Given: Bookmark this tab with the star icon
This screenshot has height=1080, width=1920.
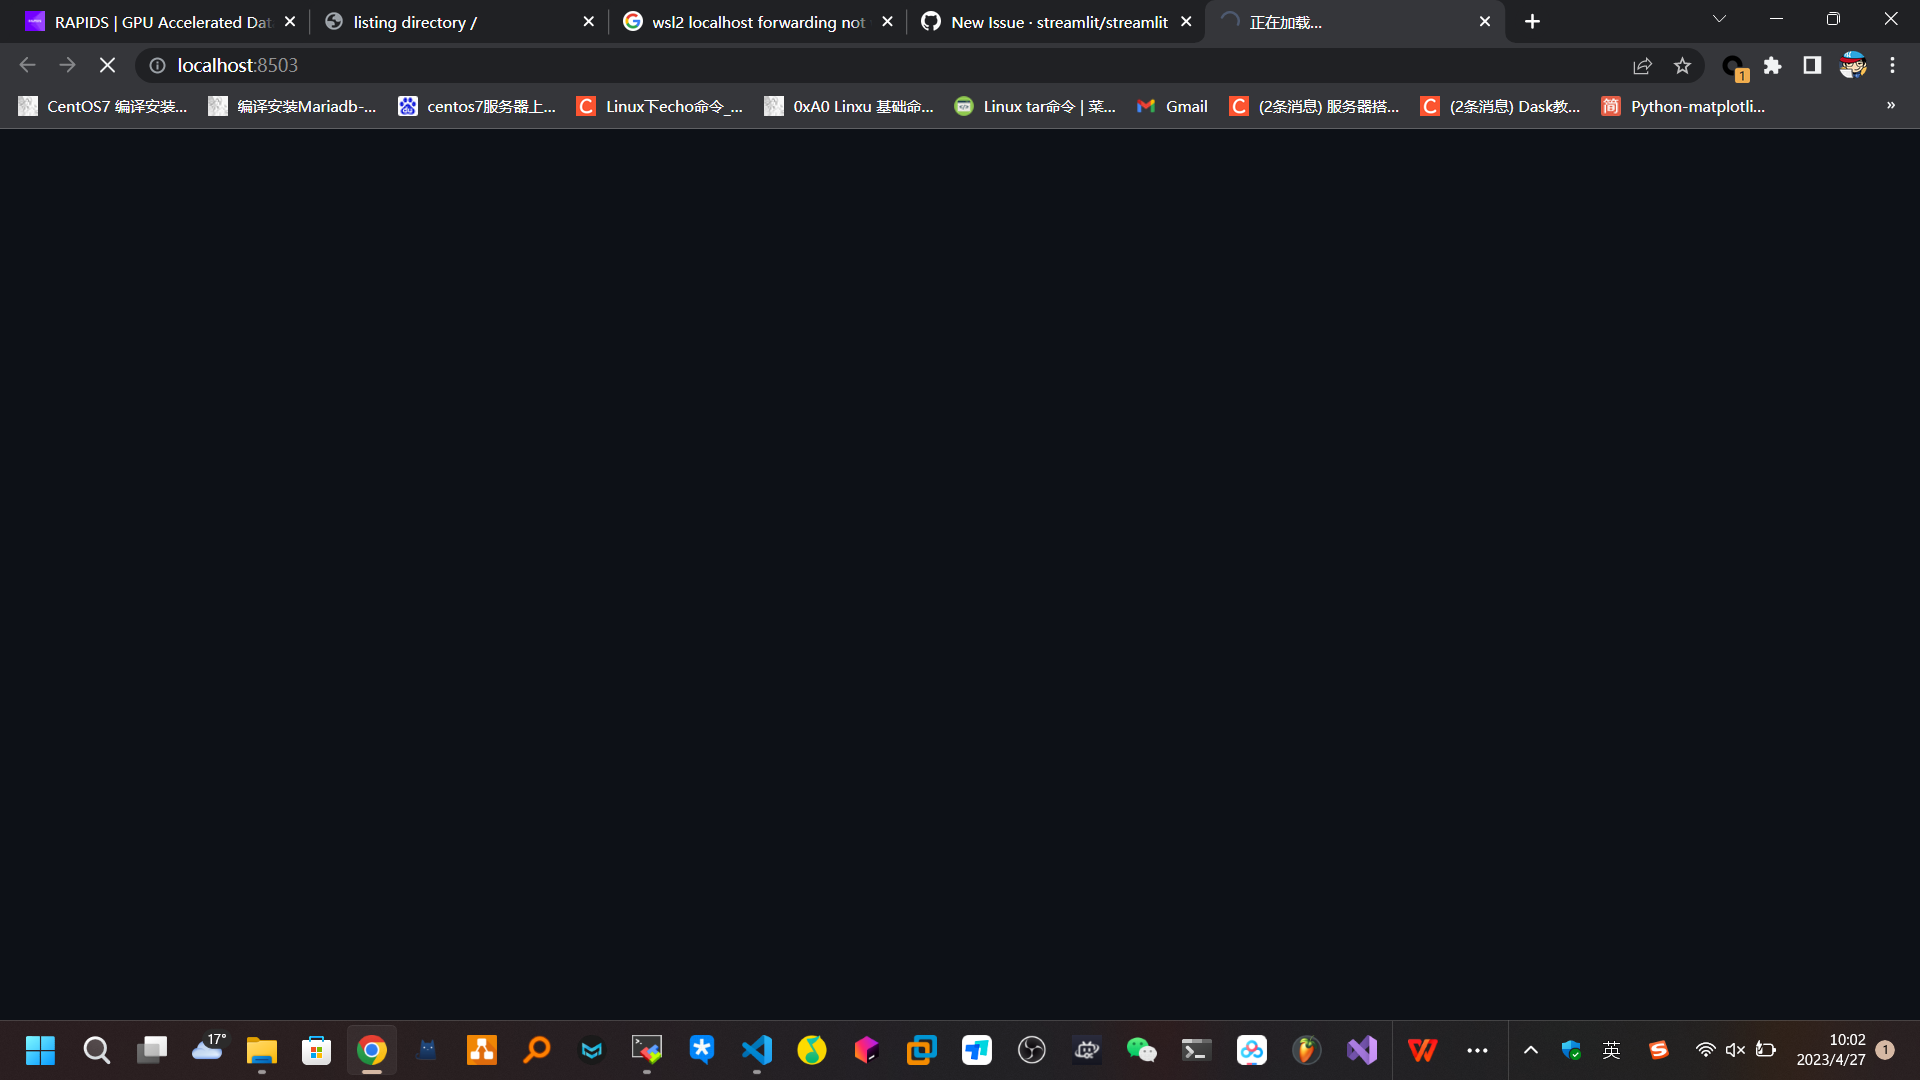Looking at the screenshot, I should (1682, 65).
